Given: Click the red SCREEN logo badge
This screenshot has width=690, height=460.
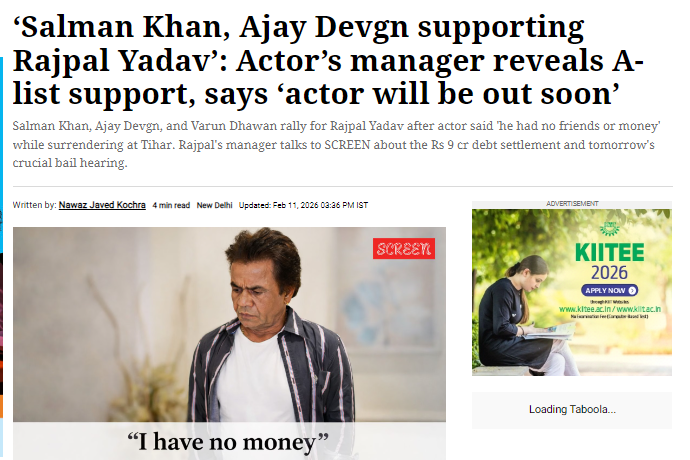Looking at the screenshot, I should [404, 249].
